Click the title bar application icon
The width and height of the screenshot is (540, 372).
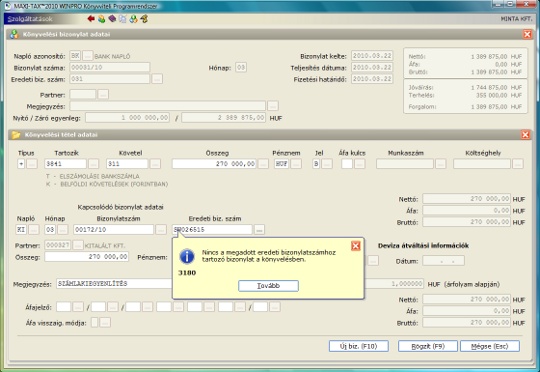point(8,6)
